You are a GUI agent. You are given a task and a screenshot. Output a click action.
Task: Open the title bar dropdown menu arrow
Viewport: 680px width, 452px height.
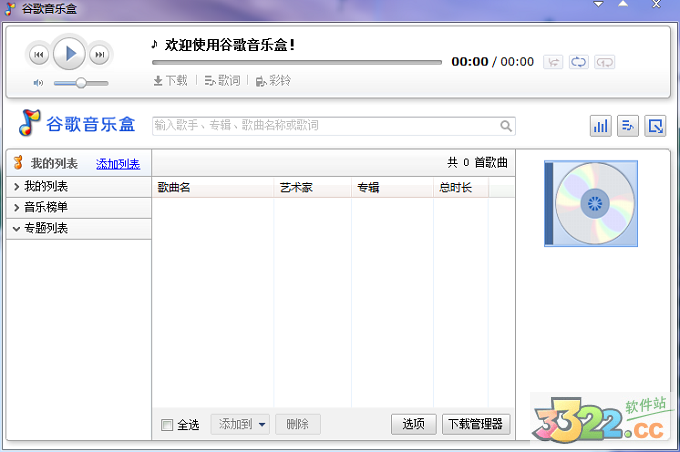[x=598, y=4]
